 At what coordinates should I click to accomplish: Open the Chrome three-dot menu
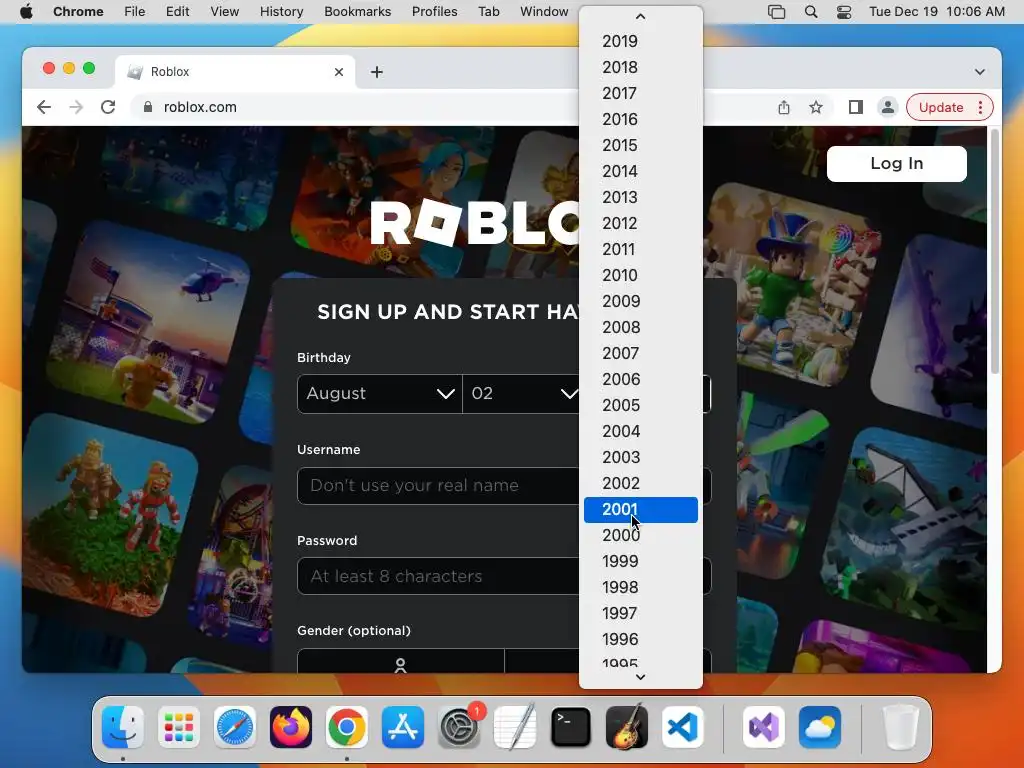tap(980, 107)
